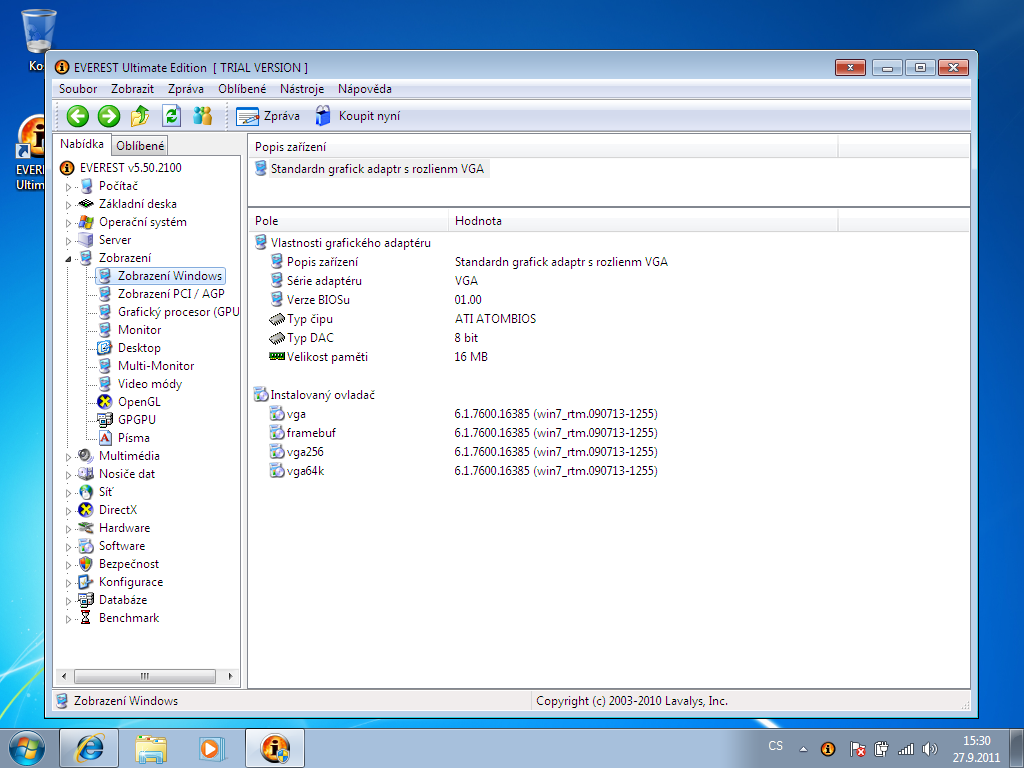Viewport: 1024px width, 768px height.
Task: Click the green Forward arrow toolbar icon
Action: point(109,116)
